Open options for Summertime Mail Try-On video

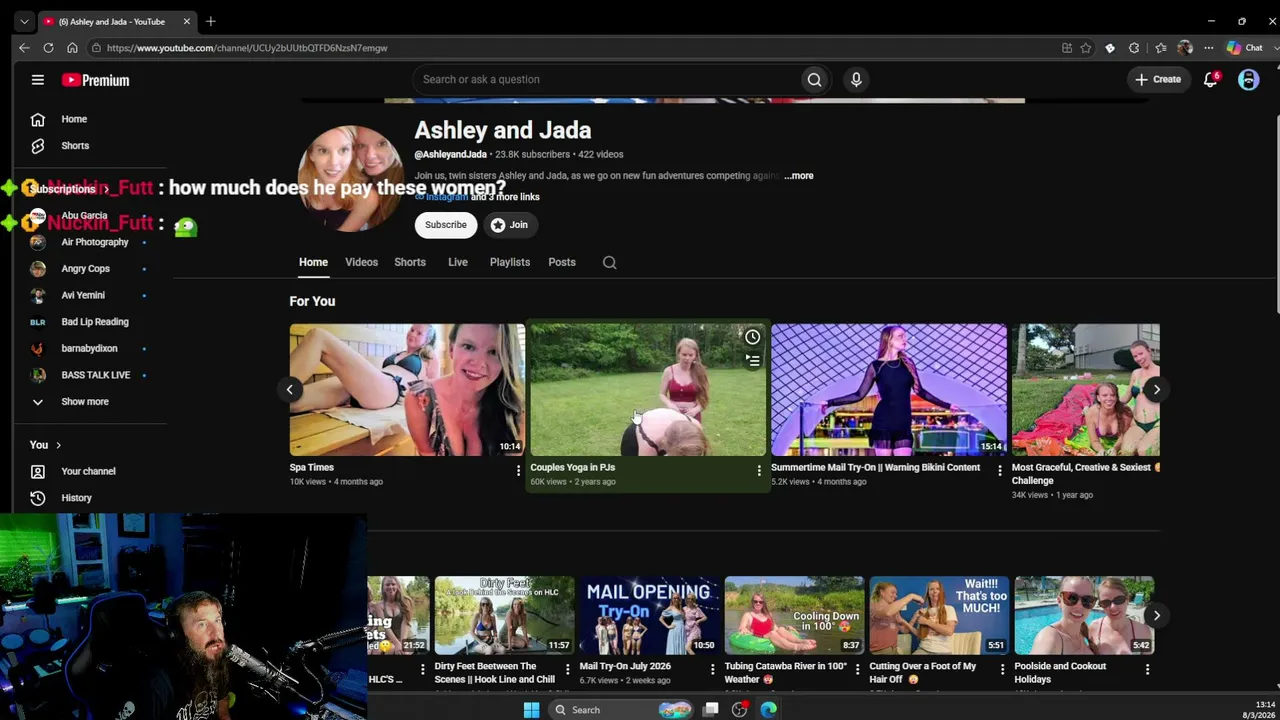tap(999, 470)
